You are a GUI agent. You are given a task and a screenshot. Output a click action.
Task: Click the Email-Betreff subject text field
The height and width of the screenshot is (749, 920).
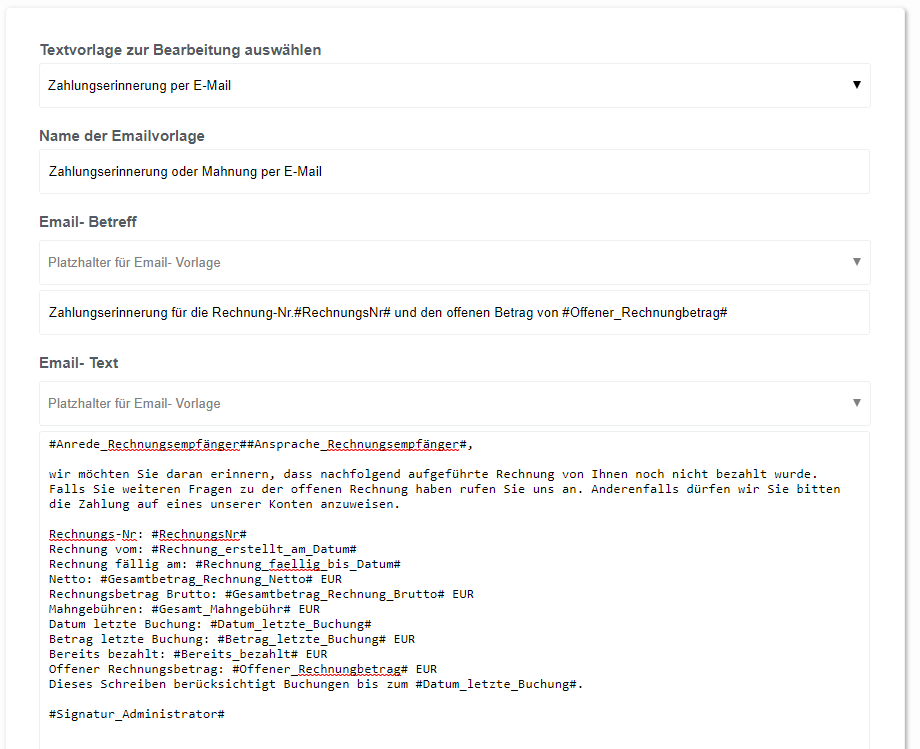coord(455,313)
